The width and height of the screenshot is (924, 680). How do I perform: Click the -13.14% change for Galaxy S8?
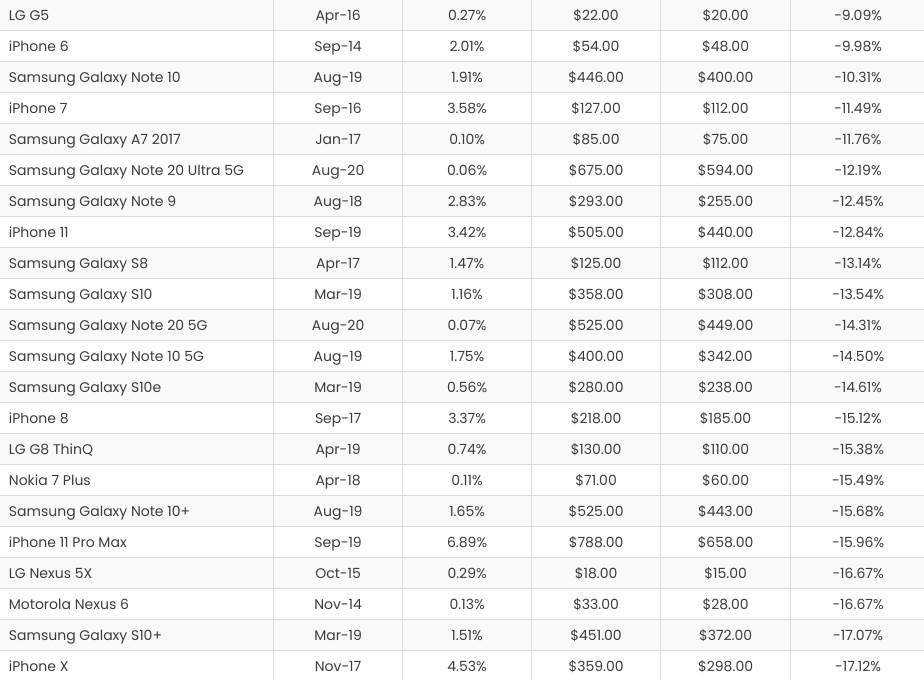pyautogui.click(x=858, y=263)
